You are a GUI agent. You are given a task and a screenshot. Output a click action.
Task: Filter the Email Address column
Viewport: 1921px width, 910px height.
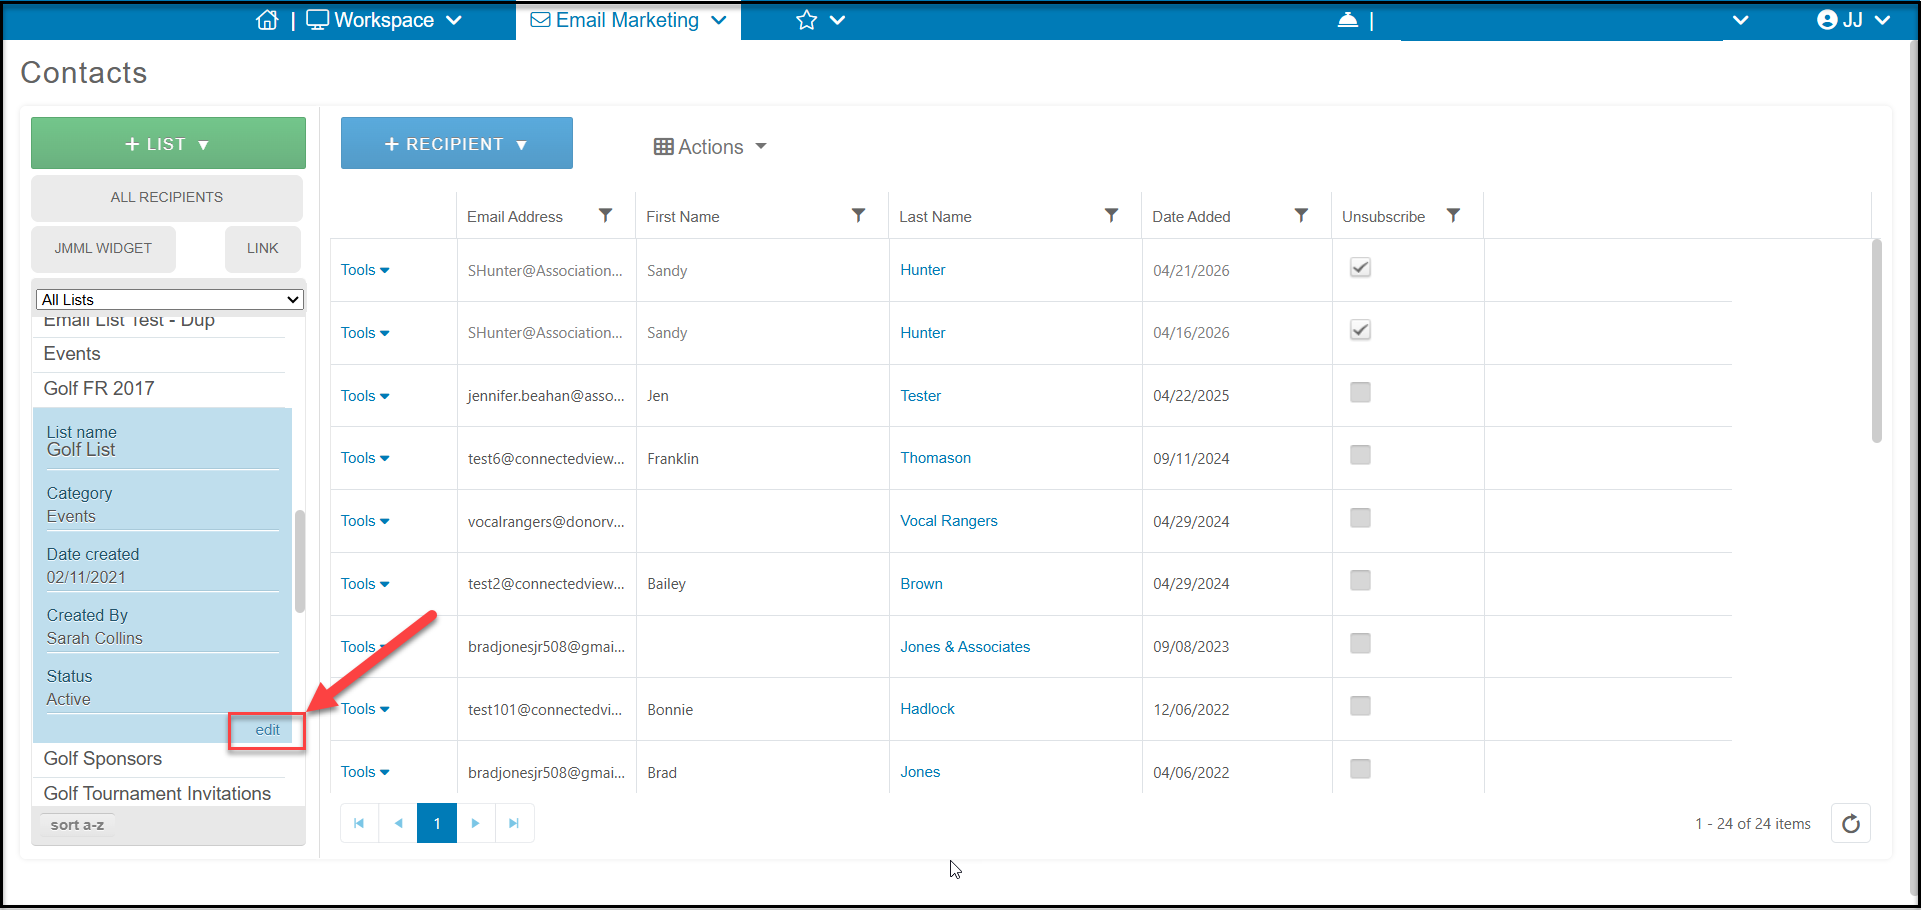pos(605,216)
